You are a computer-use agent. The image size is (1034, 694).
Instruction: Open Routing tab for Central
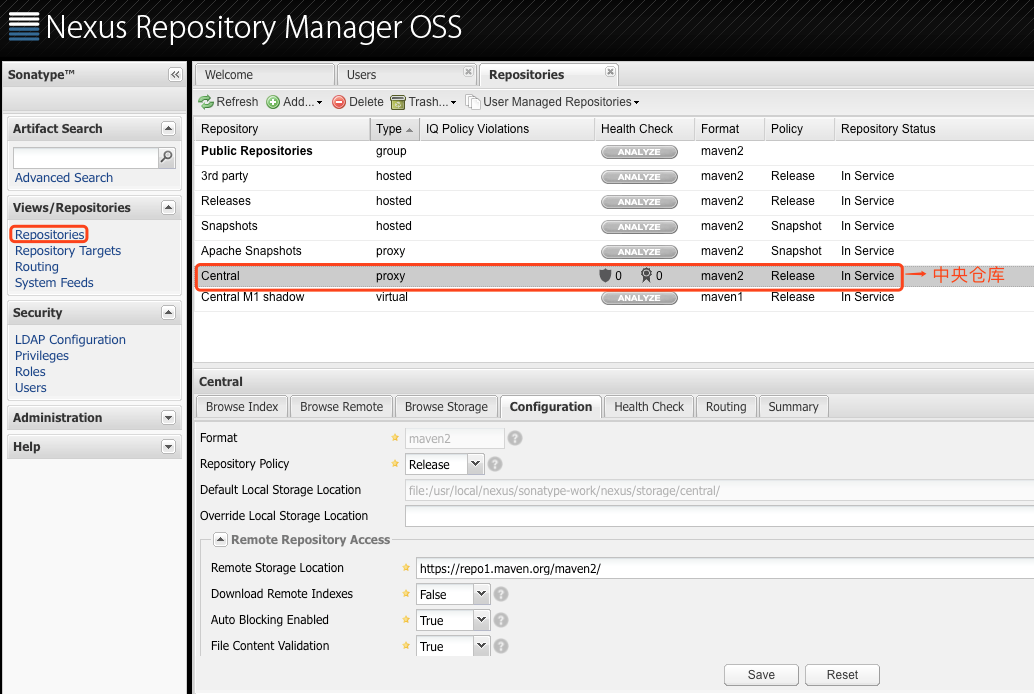[726, 406]
